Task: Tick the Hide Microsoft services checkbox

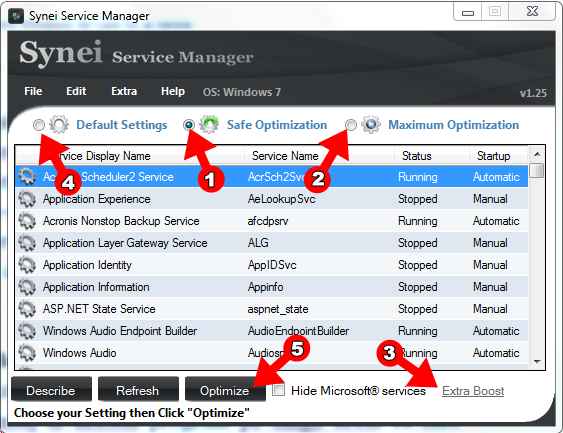Action: [278, 390]
